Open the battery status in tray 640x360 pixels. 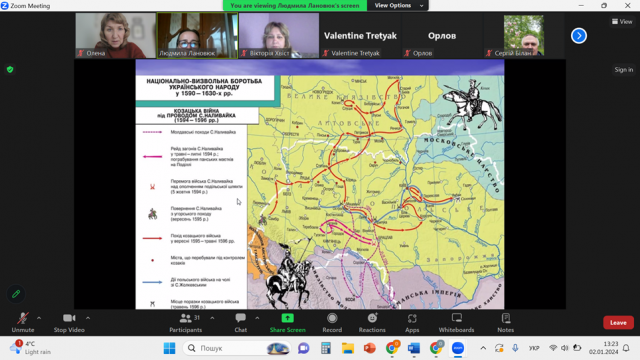click(577, 348)
